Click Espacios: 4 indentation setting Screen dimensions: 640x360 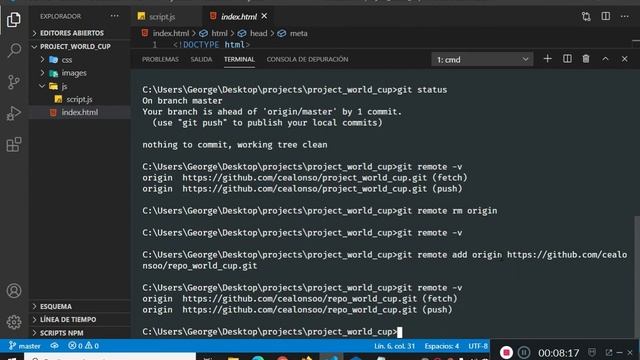442,346
